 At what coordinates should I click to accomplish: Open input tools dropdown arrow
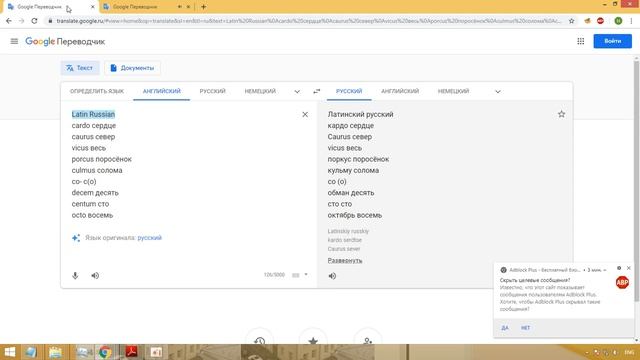tap(306, 275)
